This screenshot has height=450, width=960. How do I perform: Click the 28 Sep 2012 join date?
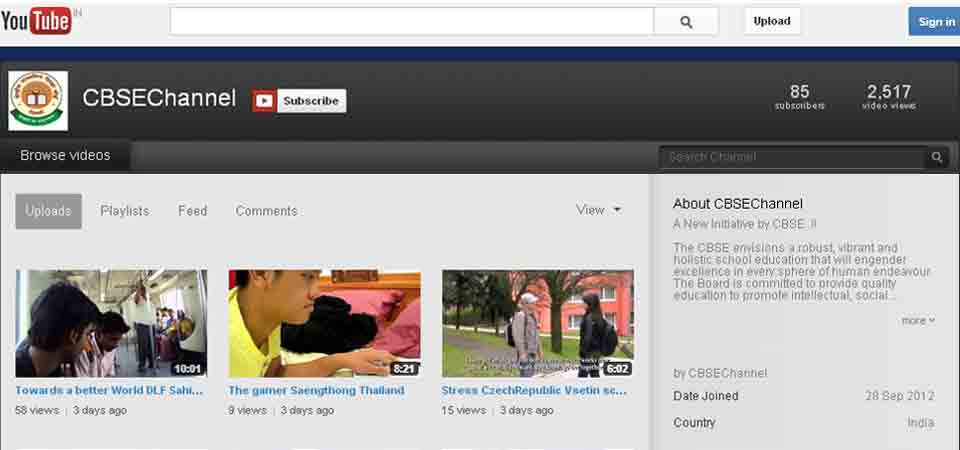tap(900, 396)
